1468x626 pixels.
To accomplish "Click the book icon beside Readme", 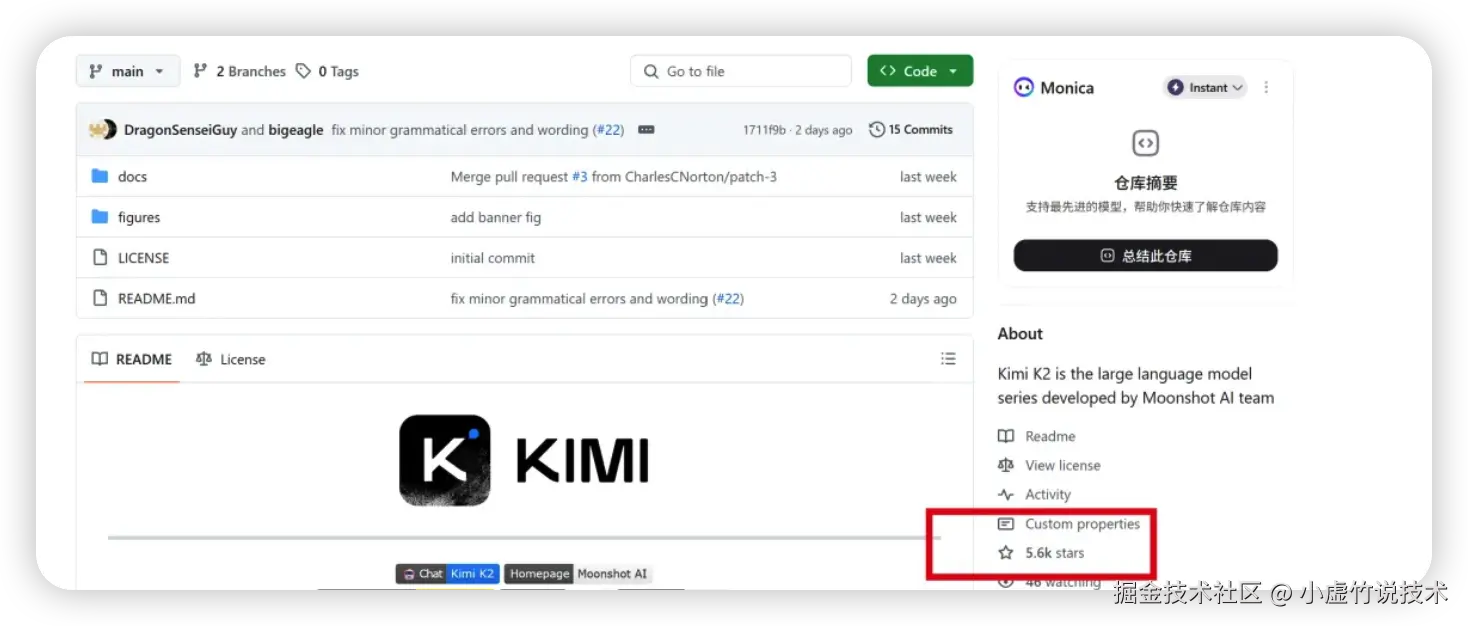I will [x=1006, y=437].
